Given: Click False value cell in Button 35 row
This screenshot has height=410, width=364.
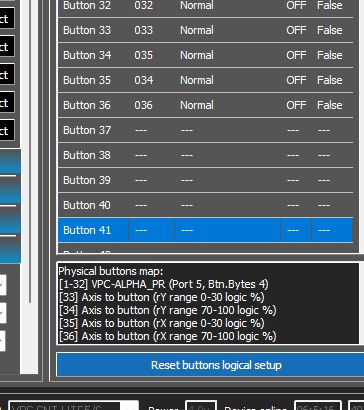Looking at the screenshot, I should [x=330, y=80].
